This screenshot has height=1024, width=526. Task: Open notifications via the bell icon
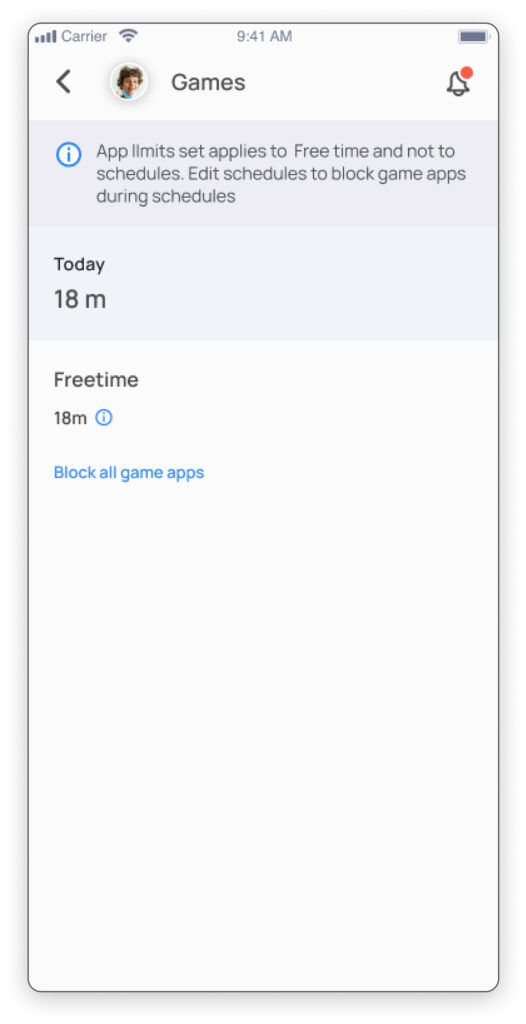point(458,84)
